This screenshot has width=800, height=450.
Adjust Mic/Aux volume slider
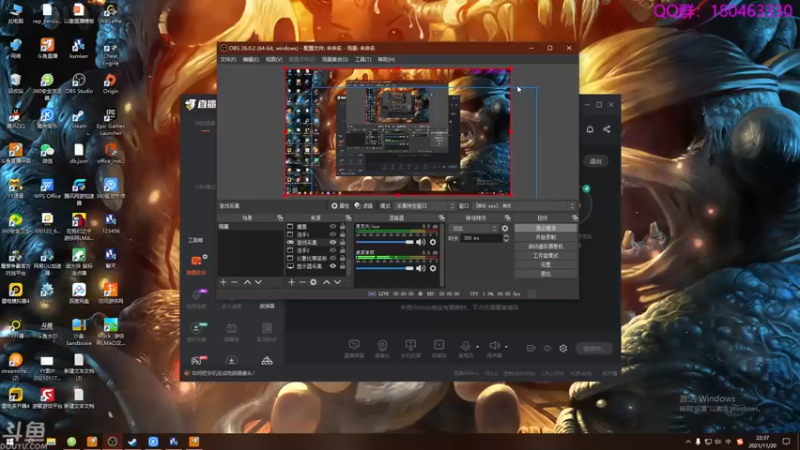pyautogui.click(x=384, y=242)
